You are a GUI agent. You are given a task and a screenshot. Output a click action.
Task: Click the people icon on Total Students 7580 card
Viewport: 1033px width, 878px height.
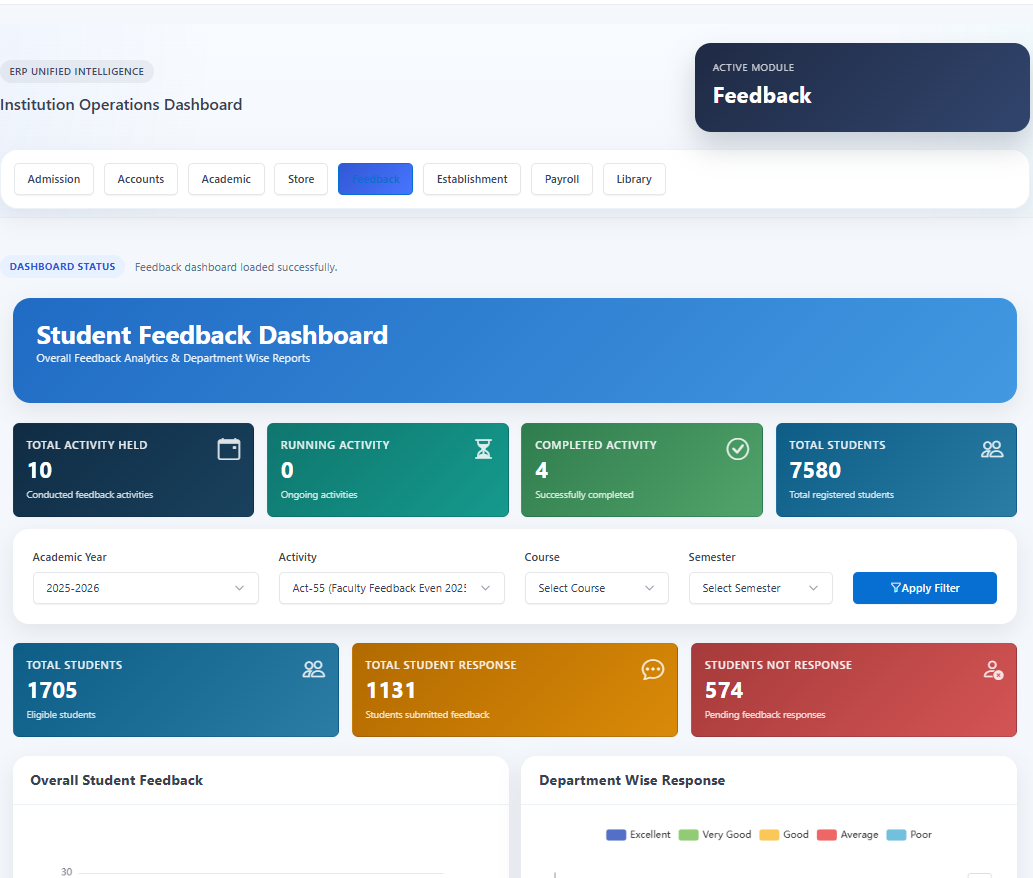[992, 449]
